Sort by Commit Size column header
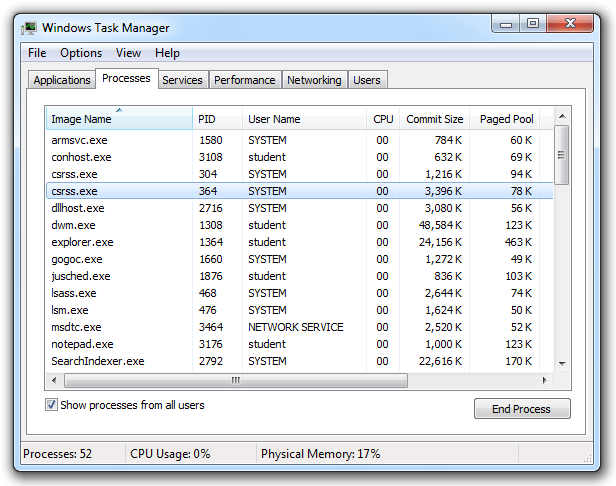Screen dimensions: 616x486 pyautogui.click(x=434, y=119)
